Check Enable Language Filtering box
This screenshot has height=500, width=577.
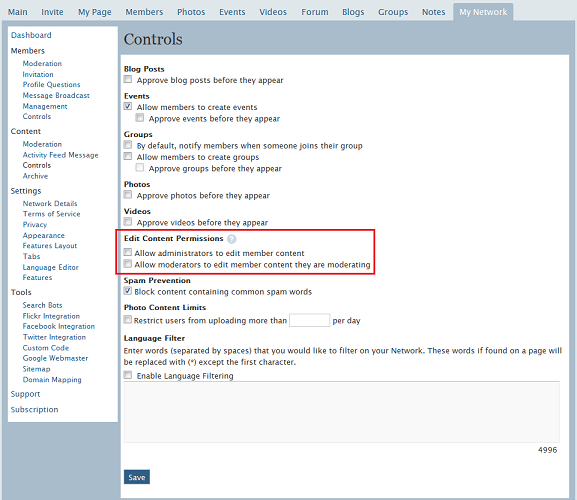click(x=128, y=375)
